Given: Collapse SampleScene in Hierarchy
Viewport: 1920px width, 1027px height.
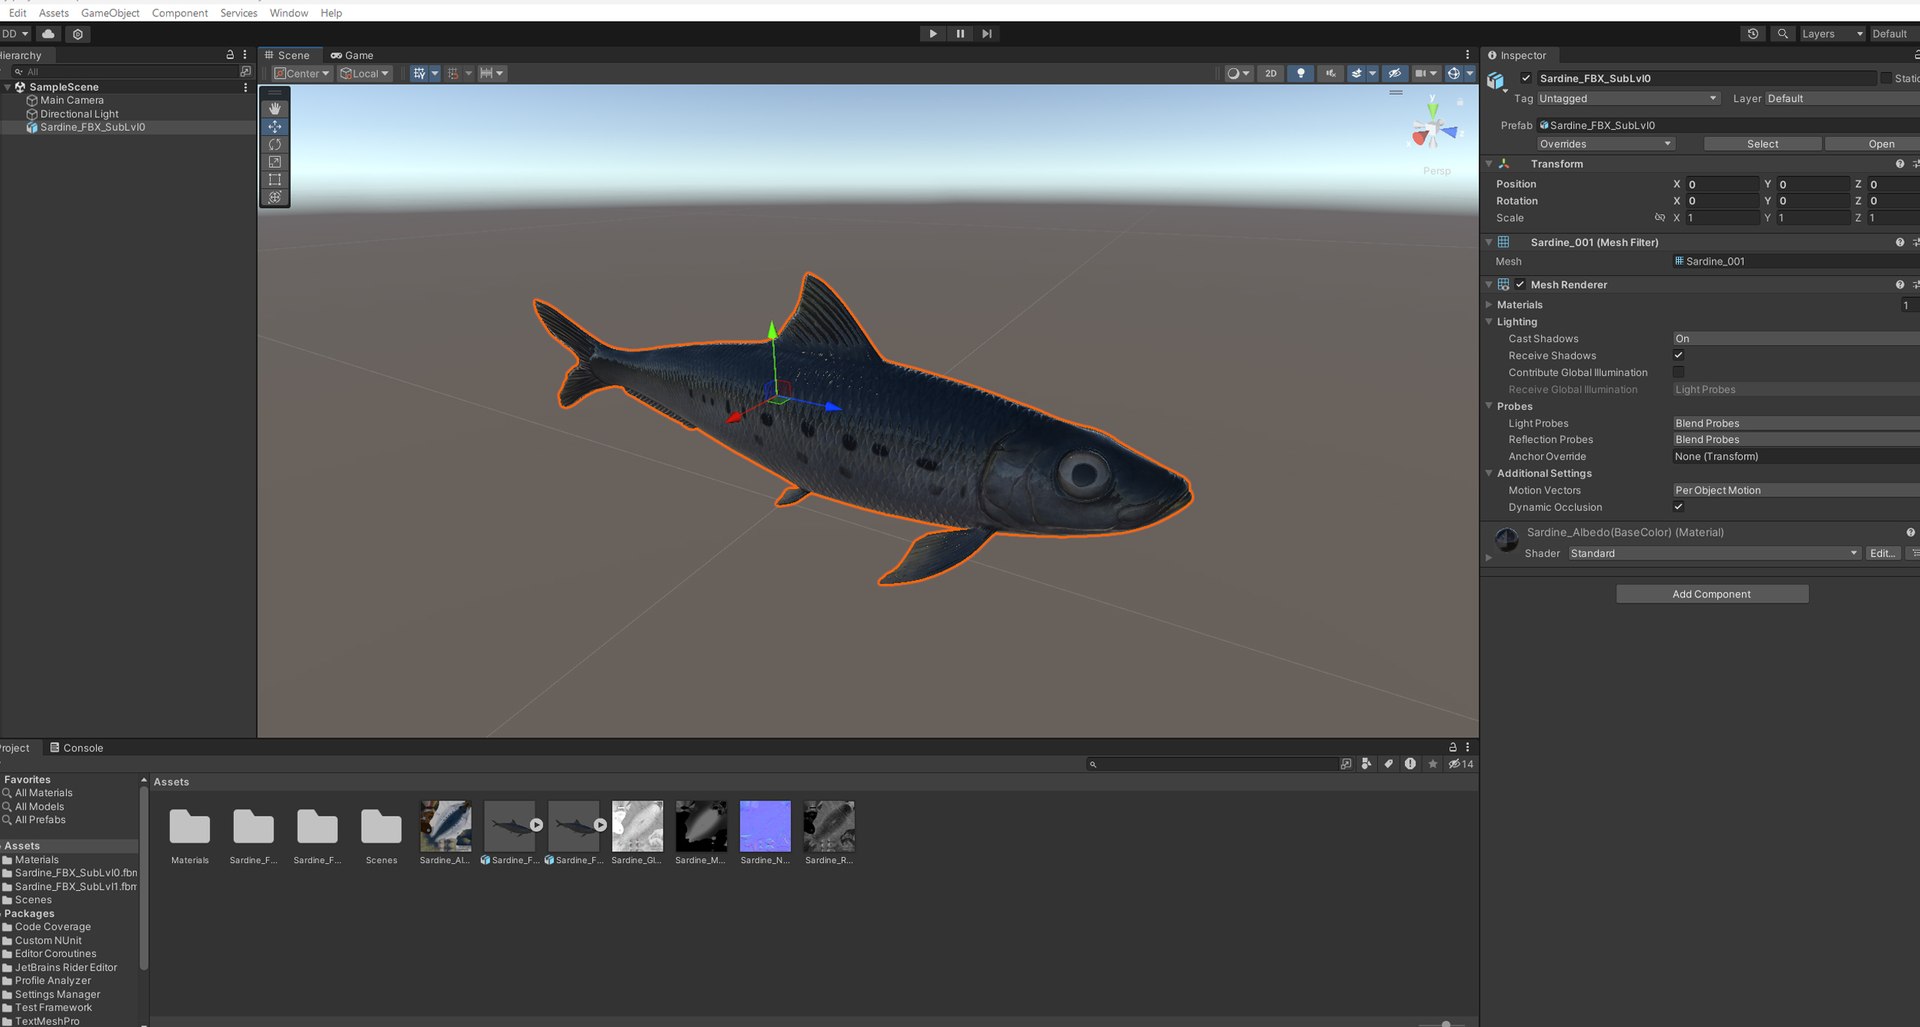Looking at the screenshot, I should [8, 87].
